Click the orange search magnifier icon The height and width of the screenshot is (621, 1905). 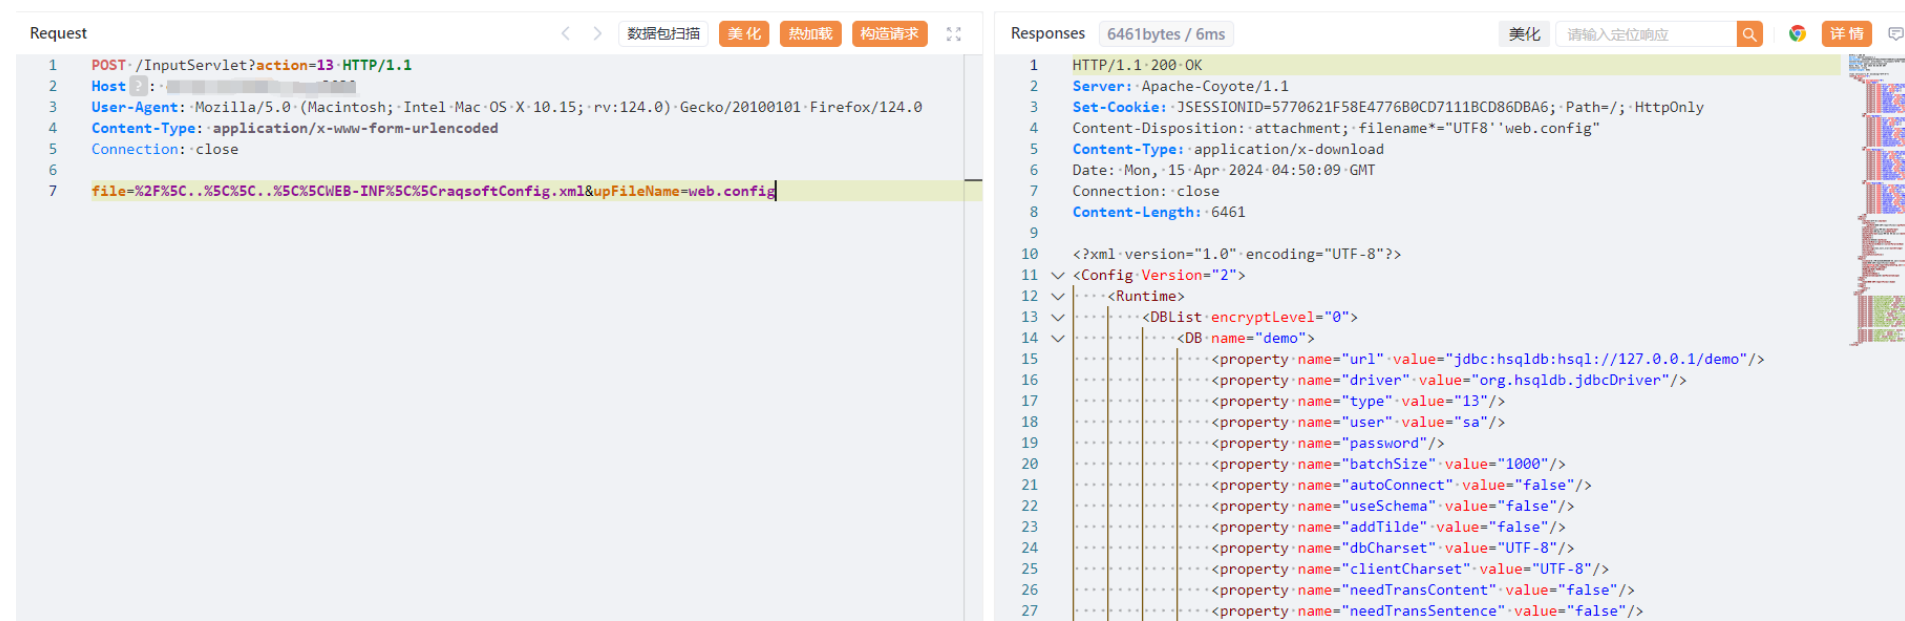(x=1749, y=34)
